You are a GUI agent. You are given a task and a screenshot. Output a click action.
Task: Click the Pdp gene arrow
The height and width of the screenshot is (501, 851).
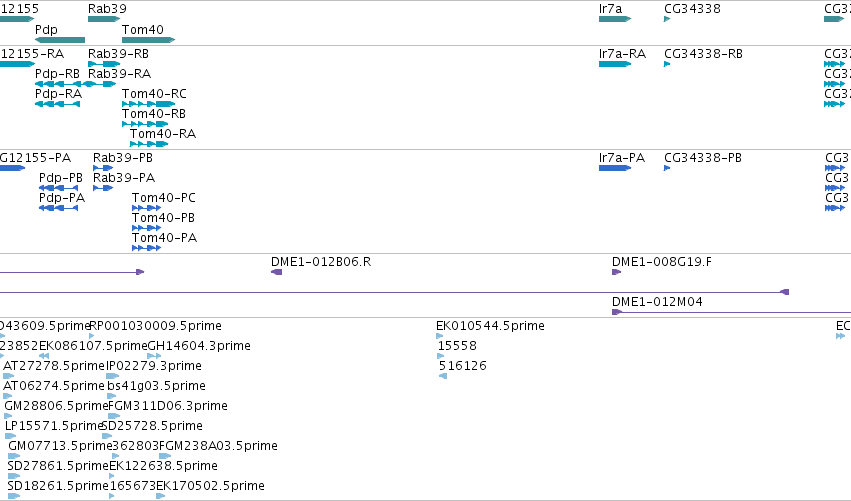pyautogui.click(x=60, y=40)
